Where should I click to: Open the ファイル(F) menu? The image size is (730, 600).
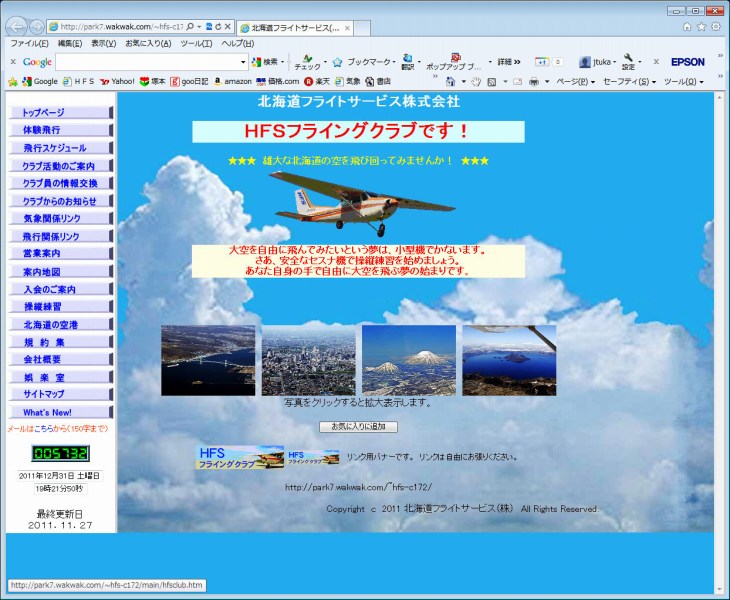click(29, 44)
